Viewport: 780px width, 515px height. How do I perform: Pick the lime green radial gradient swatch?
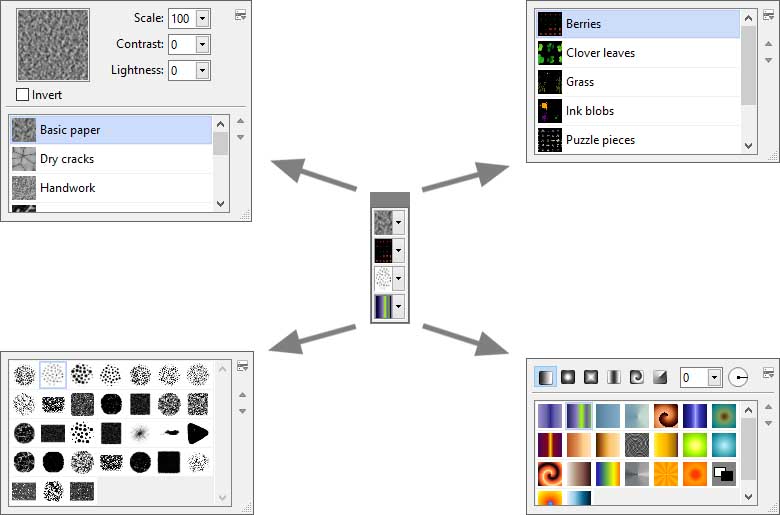695,445
